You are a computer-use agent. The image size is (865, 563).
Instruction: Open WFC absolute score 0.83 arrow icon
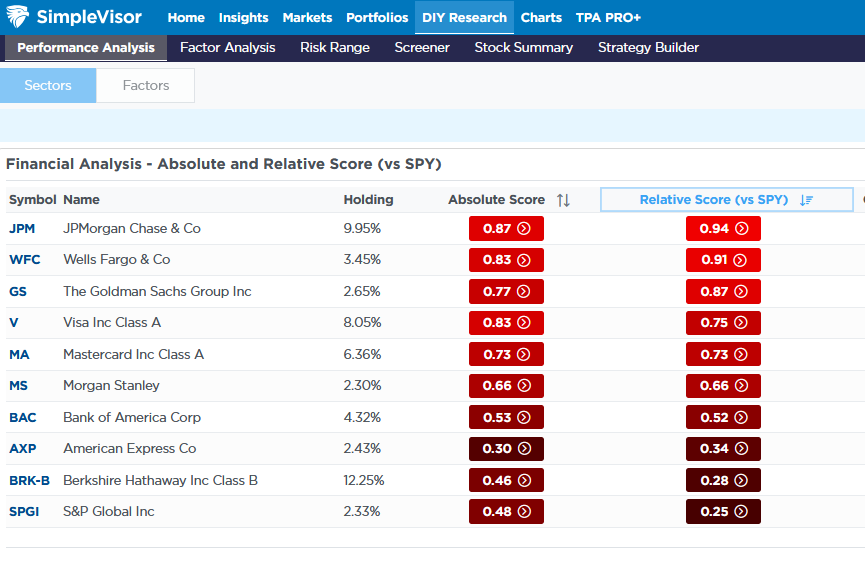[524, 260]
